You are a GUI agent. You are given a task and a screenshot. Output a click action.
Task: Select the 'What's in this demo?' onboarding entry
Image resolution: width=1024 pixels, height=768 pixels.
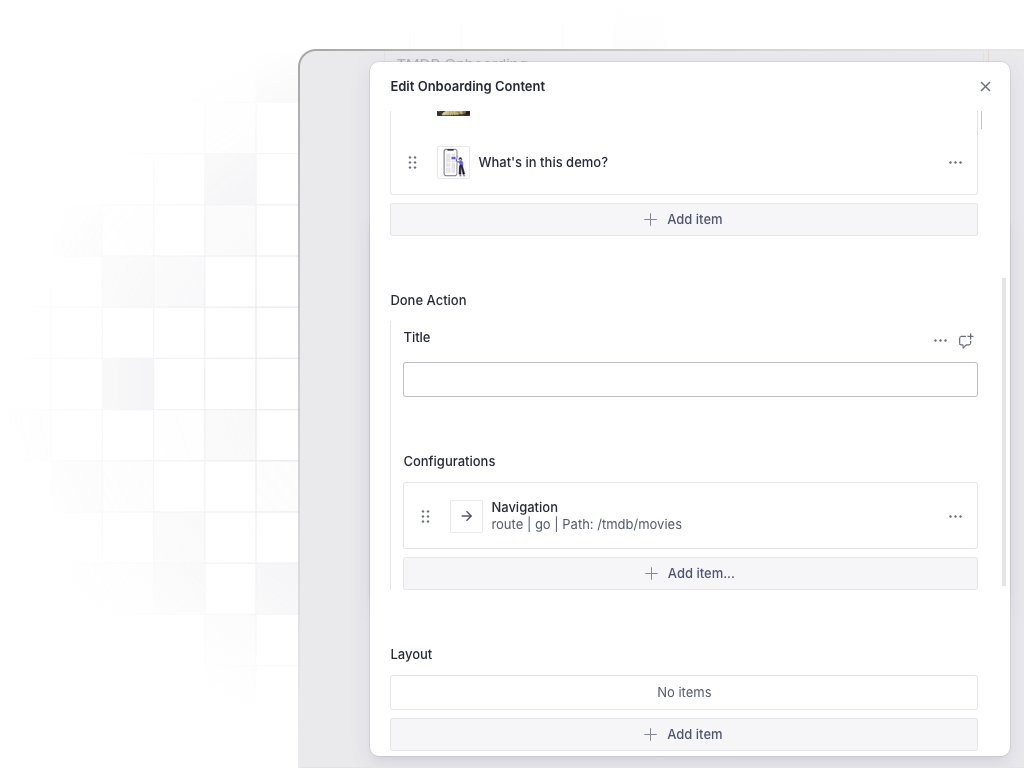pos(543,162)
